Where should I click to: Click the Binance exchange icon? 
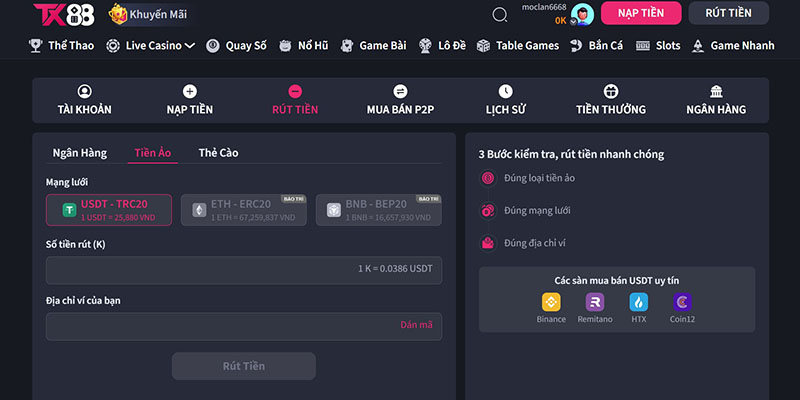[x=551, y=303]
